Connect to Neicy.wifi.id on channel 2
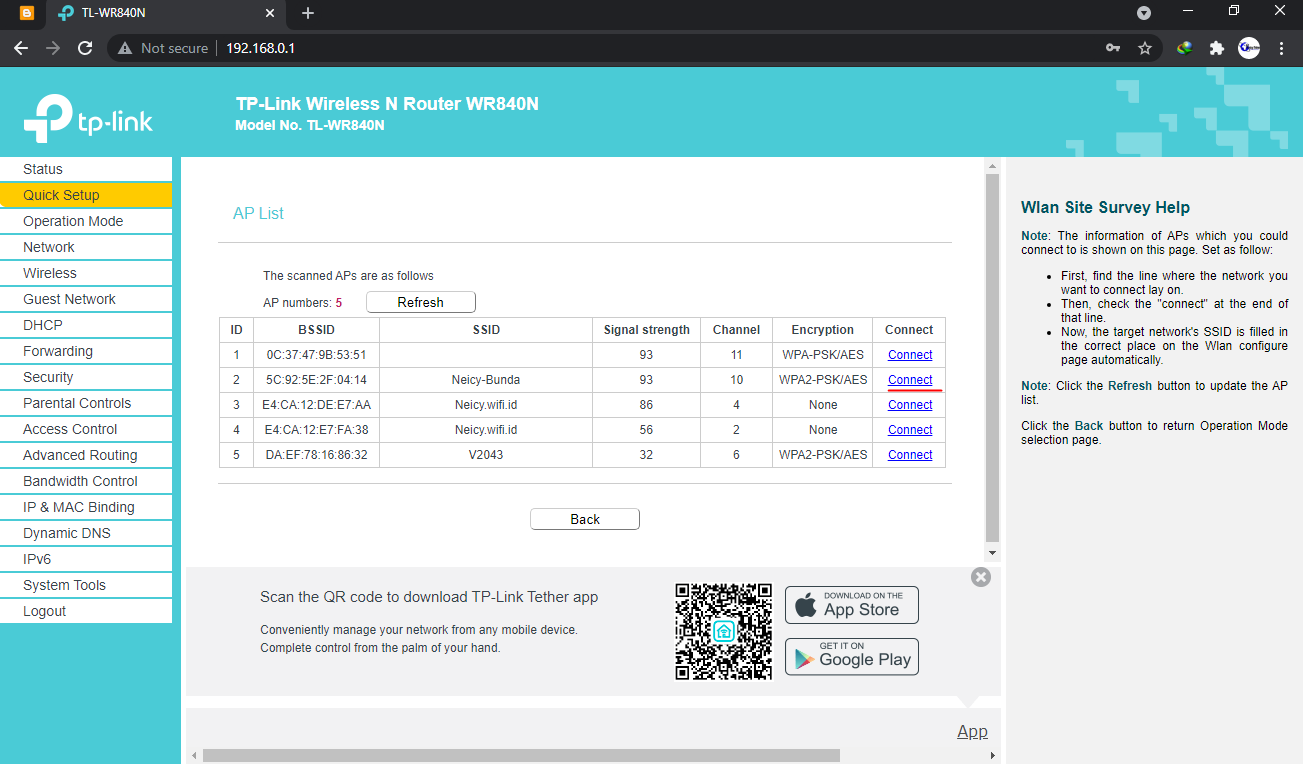 click(x=910, y=430)
